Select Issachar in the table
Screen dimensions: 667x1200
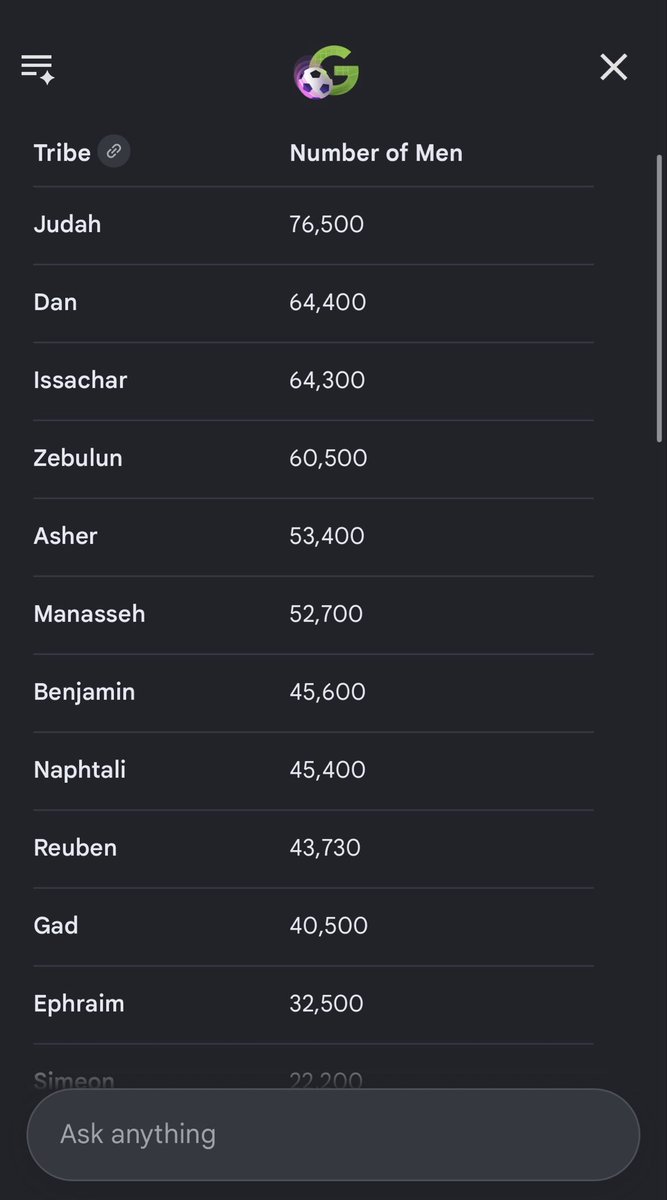80,380
